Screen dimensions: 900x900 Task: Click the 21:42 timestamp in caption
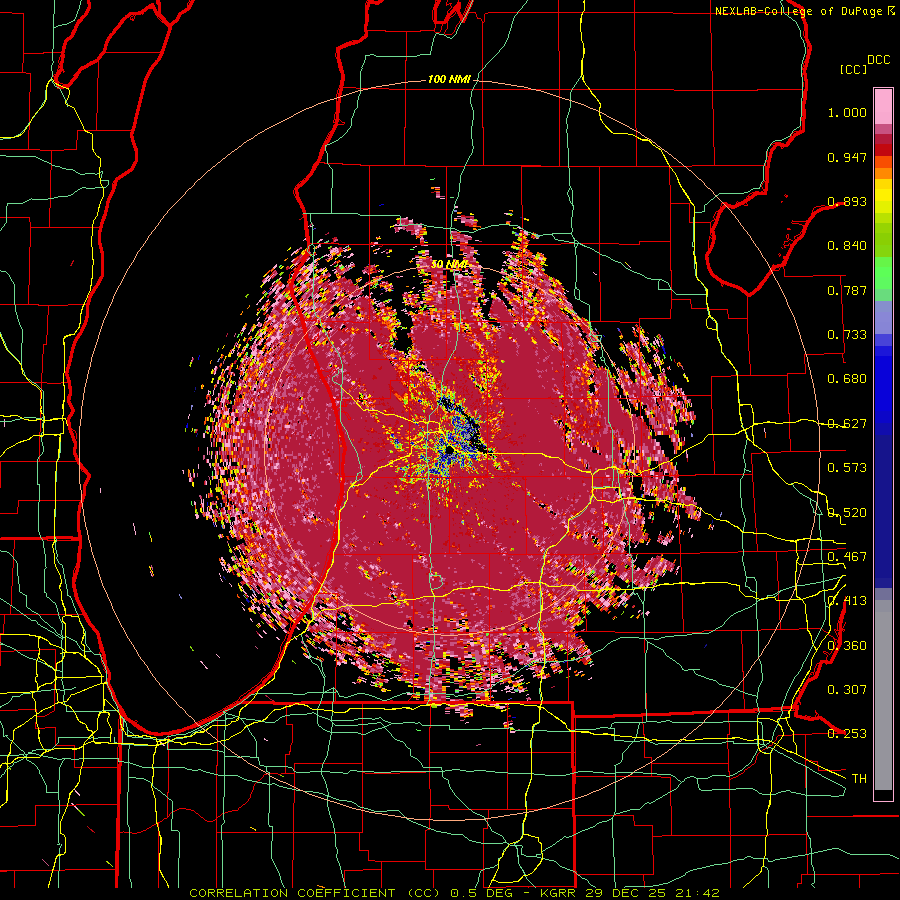(698, 893)
